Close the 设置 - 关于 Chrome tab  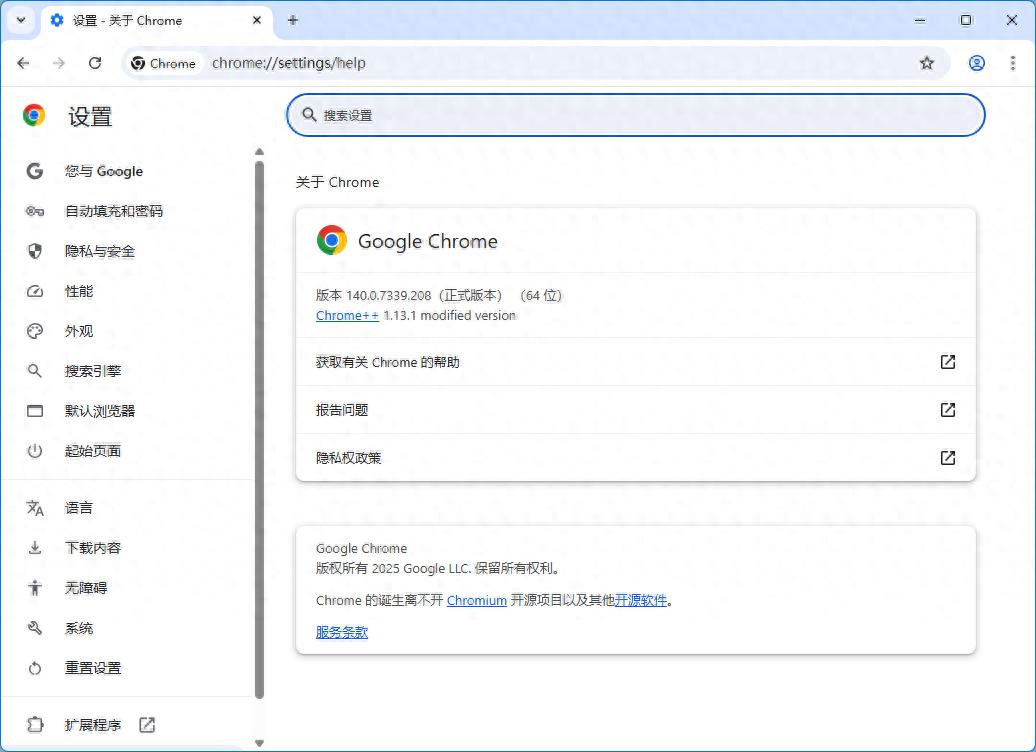pyautogui.click(x=257, y=20)
